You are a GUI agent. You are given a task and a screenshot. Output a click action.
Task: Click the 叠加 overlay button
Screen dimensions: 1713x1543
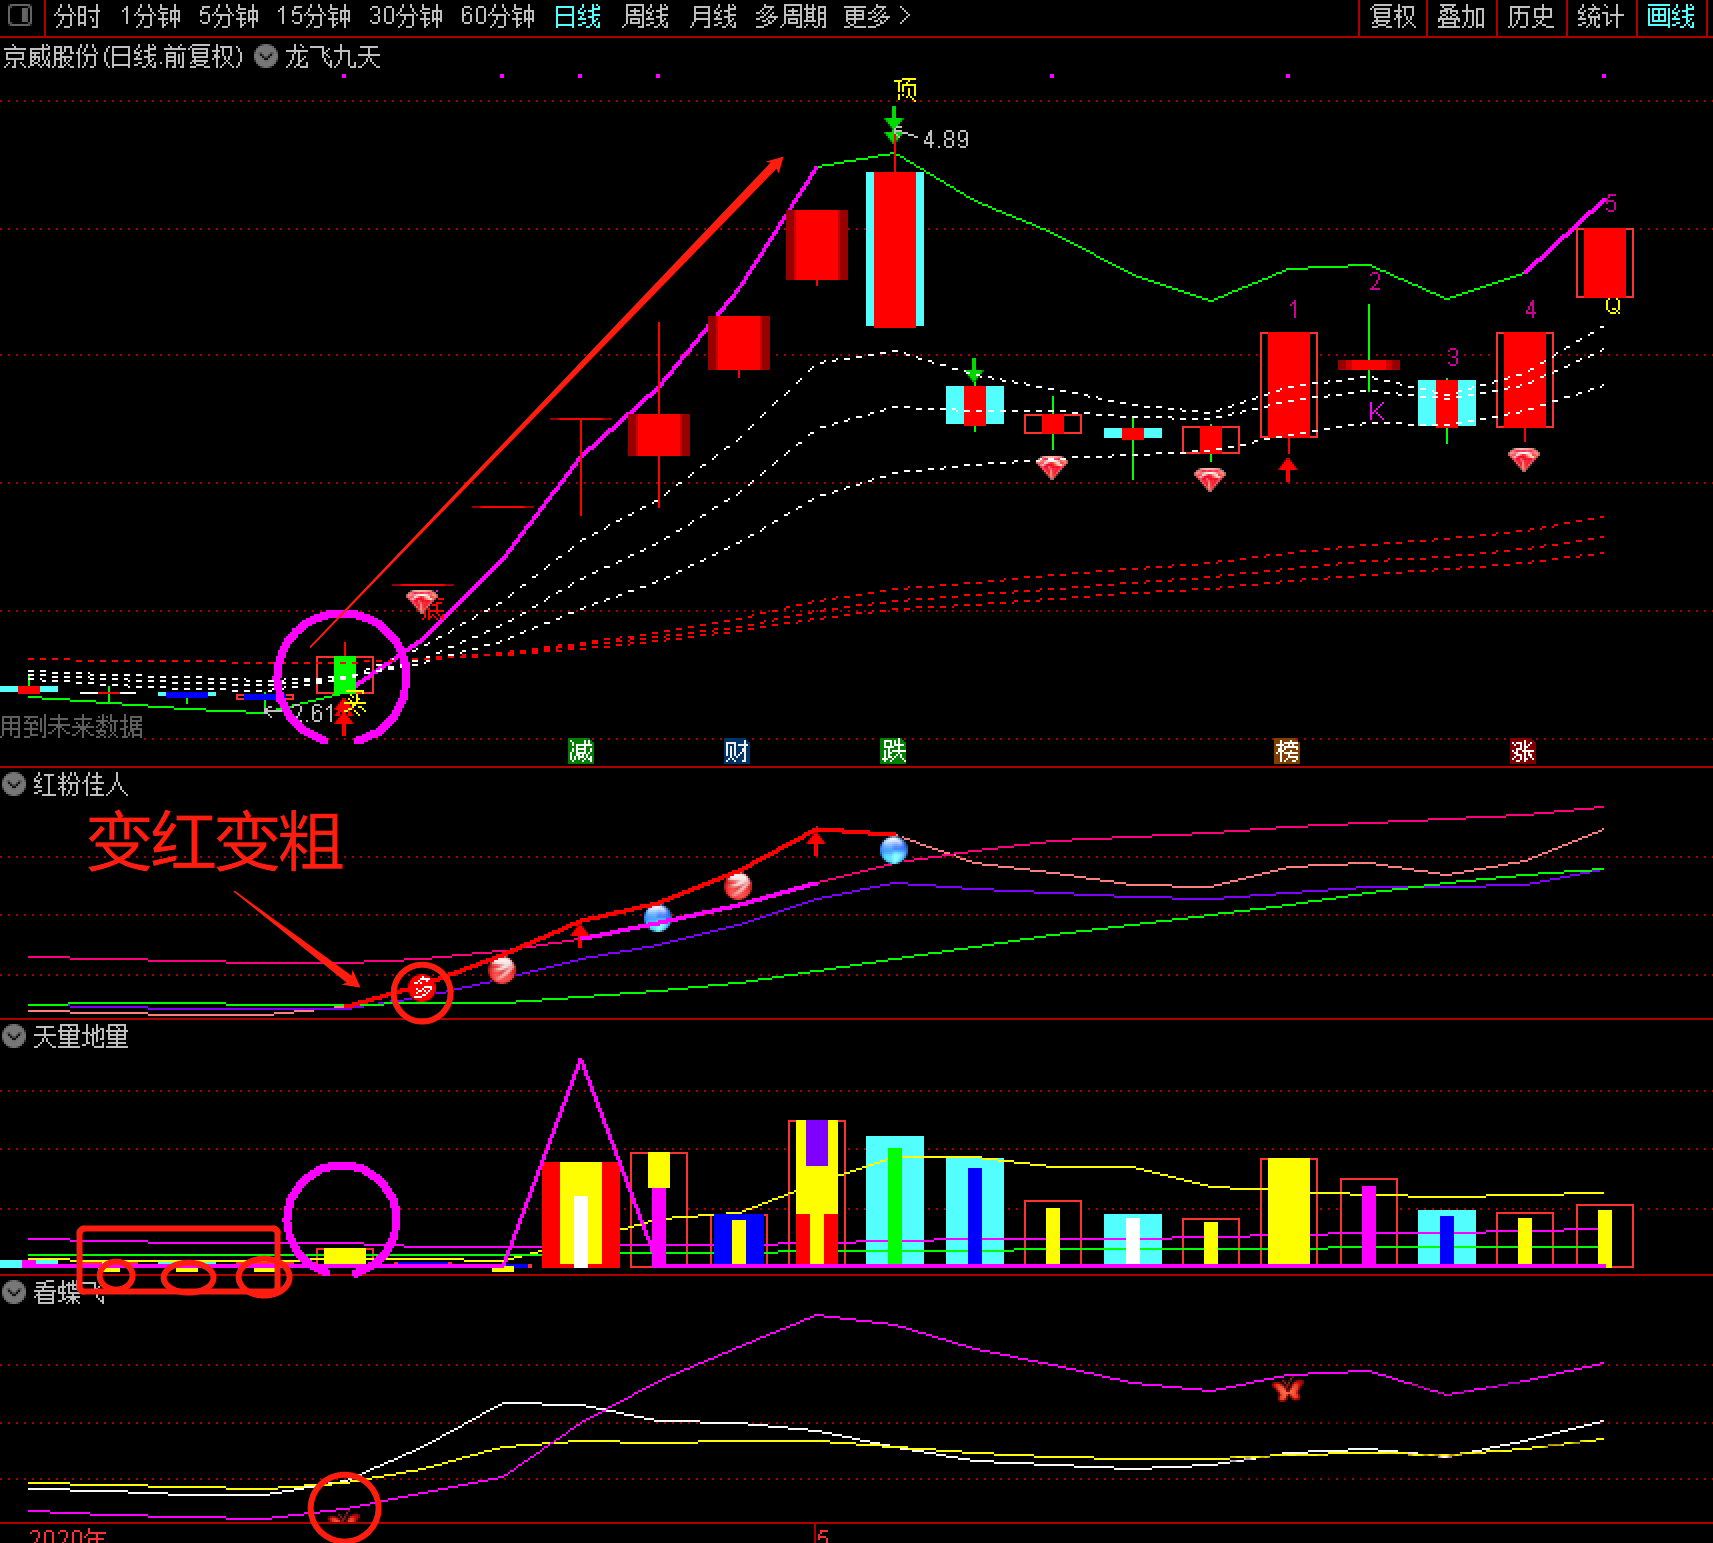1461,16
